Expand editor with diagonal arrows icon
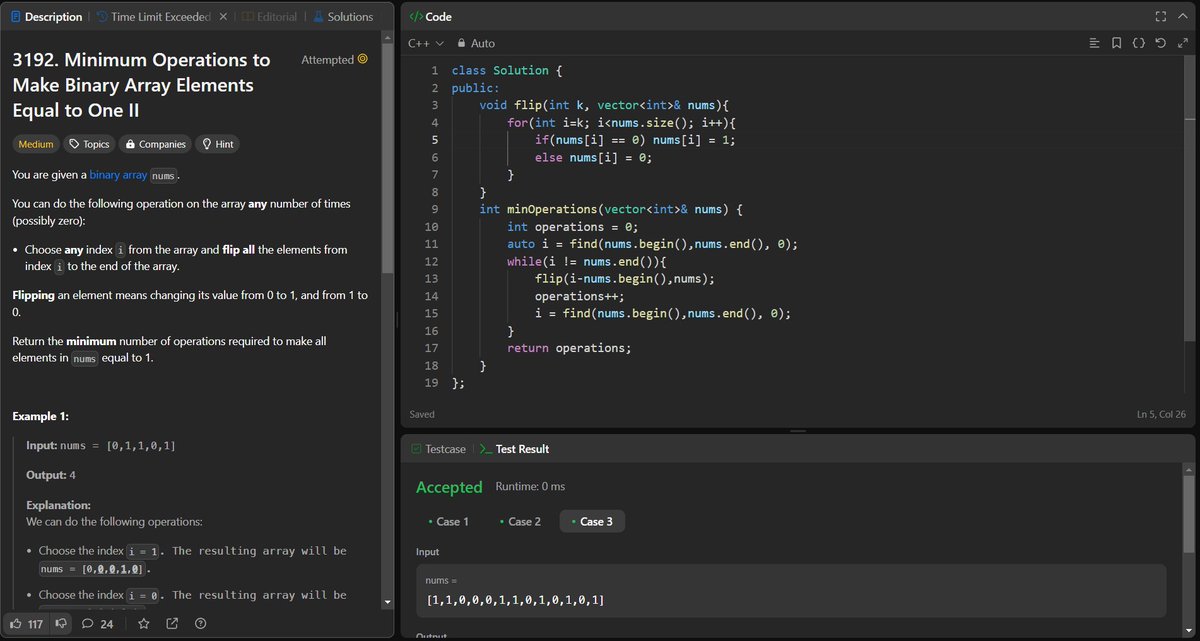Viewport: 1200px width, 641px height. click(1182, 44)
